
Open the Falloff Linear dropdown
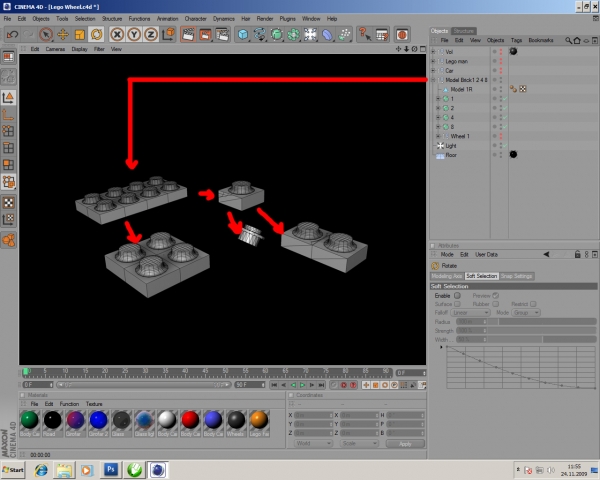click(x=470, y=313)
